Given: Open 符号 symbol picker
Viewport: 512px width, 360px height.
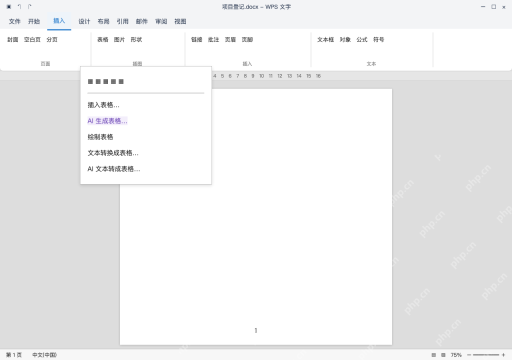Looking at the screenshot, I should tap(379, 39).
